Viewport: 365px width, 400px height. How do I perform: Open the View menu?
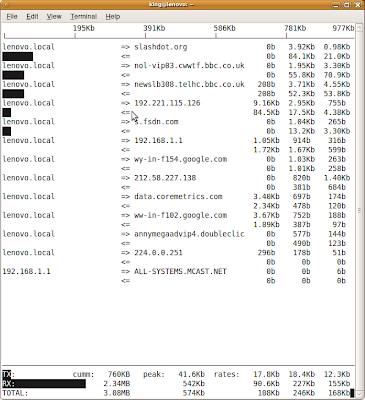[x=54, y=16]
